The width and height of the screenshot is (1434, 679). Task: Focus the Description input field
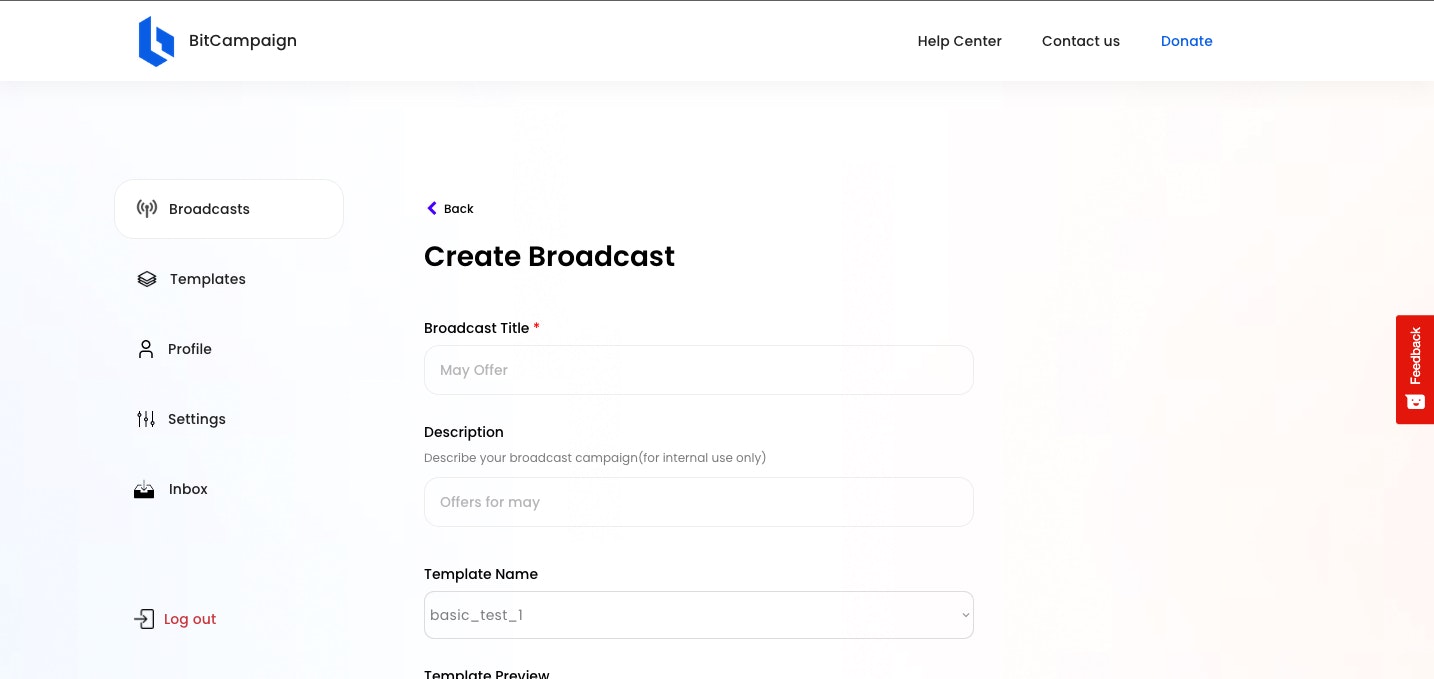tap(699, 502)
